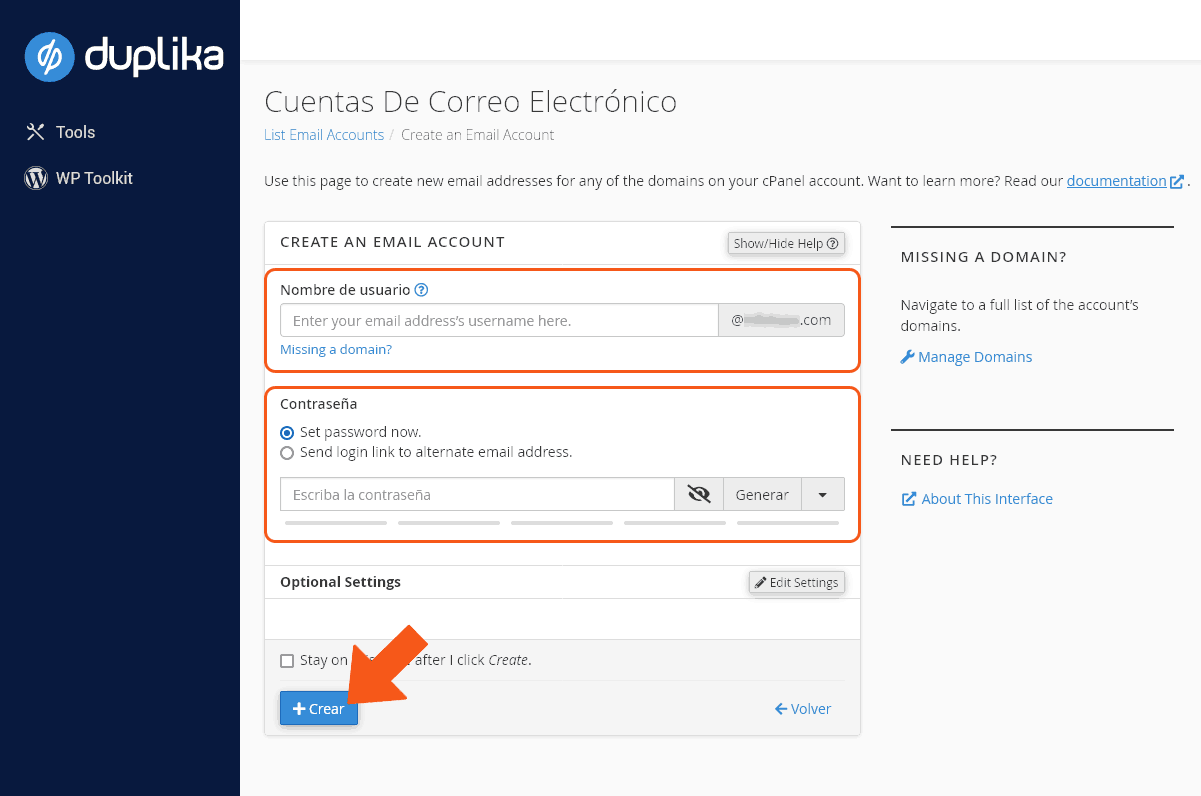Toggle password visibility eye icon
Viewport: 1201px width, 796px height.
(x=699, y=494)
